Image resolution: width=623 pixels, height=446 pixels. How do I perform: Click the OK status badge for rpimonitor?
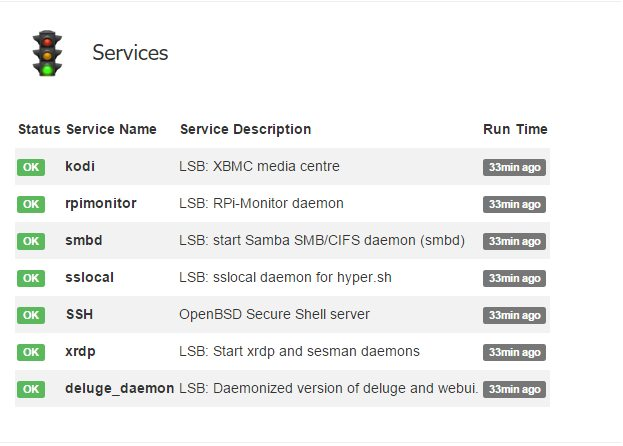coord(31,204)
